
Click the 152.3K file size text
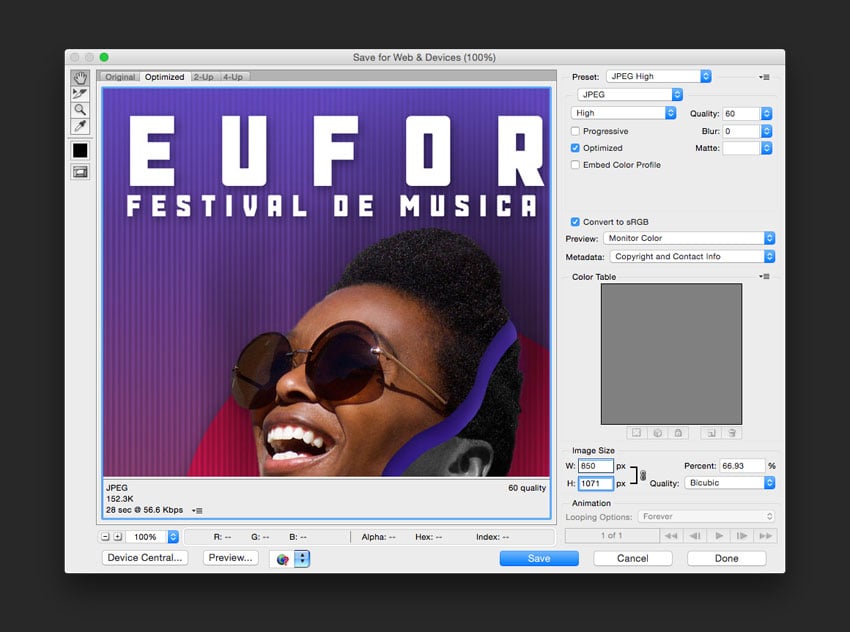tap(119, 499)
